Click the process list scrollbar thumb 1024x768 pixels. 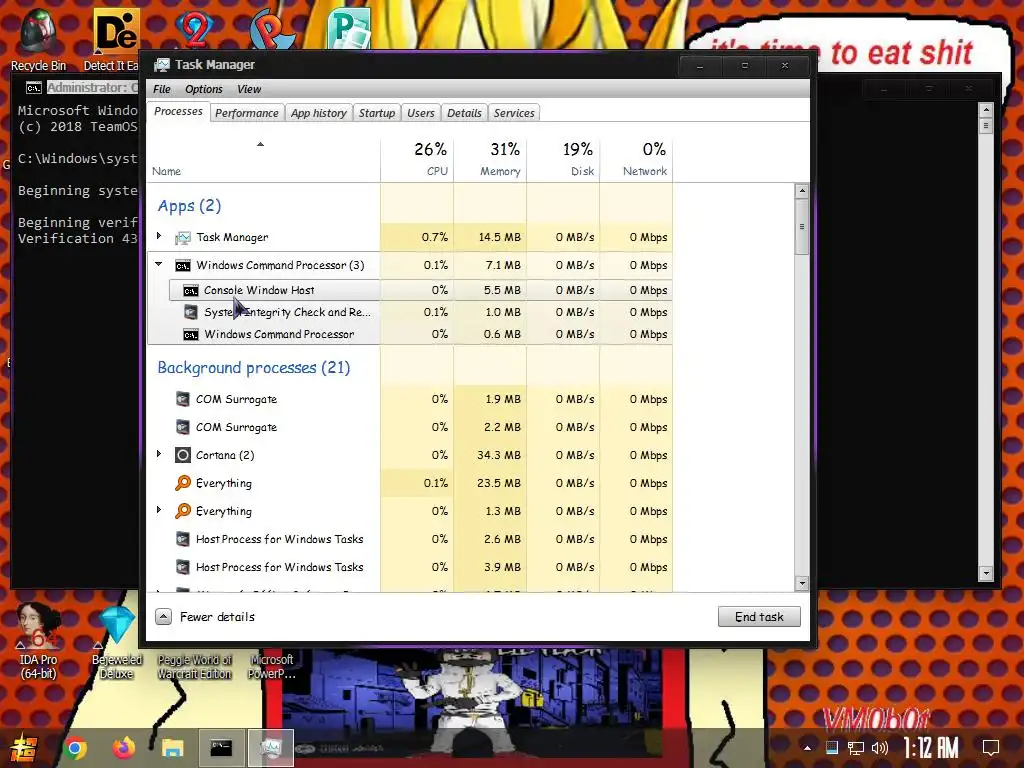[802, 227]
